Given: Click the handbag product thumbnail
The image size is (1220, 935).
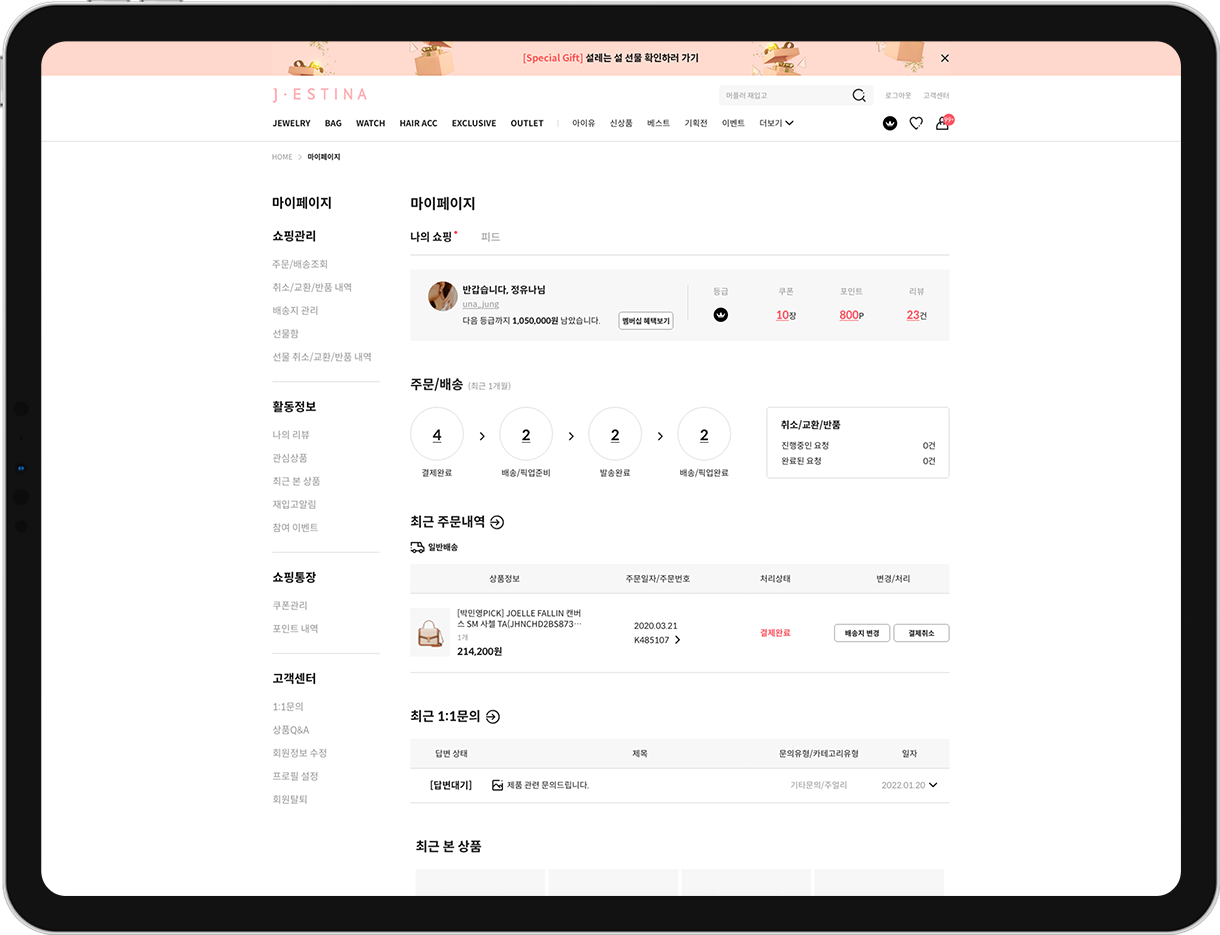Looking at the screenshot, I should click(x=430, y=632).
